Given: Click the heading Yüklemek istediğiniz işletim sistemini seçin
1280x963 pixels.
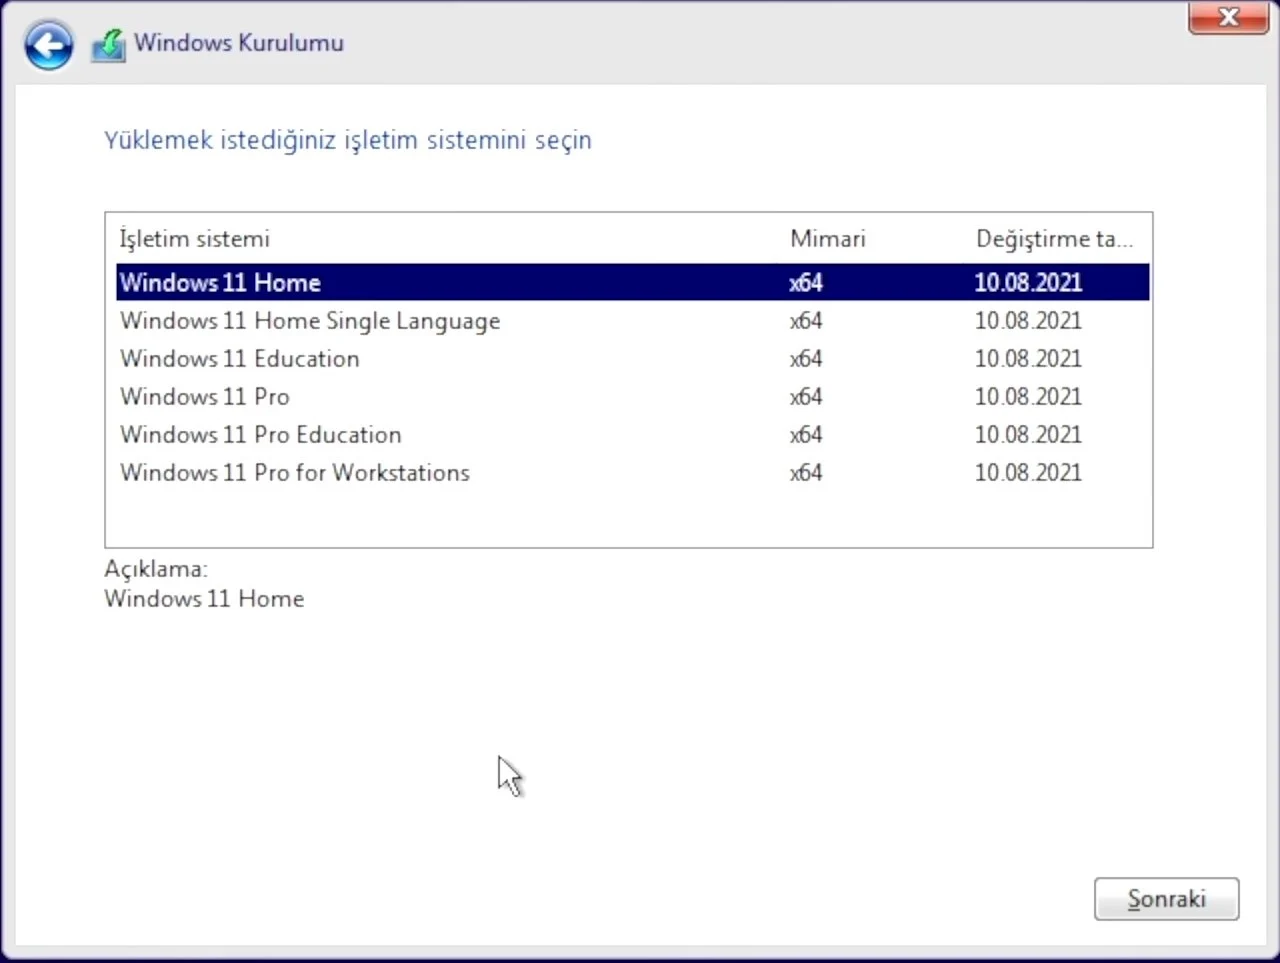Looking at the screenshot, I should point(348,140).
